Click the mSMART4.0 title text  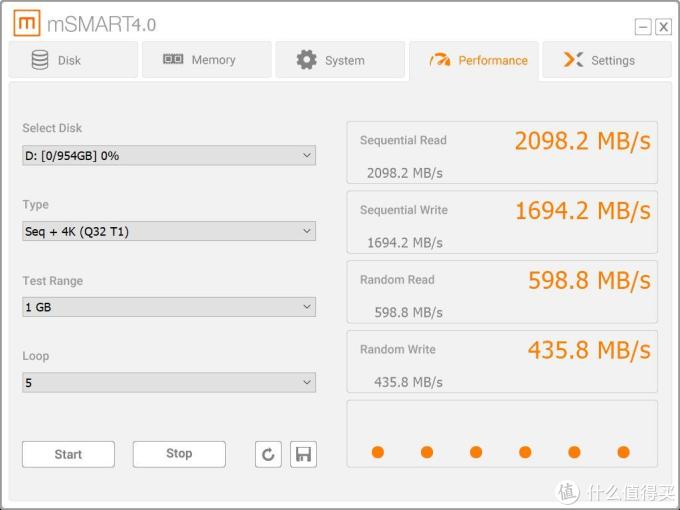pyautogui.click(x=101, y=24)
